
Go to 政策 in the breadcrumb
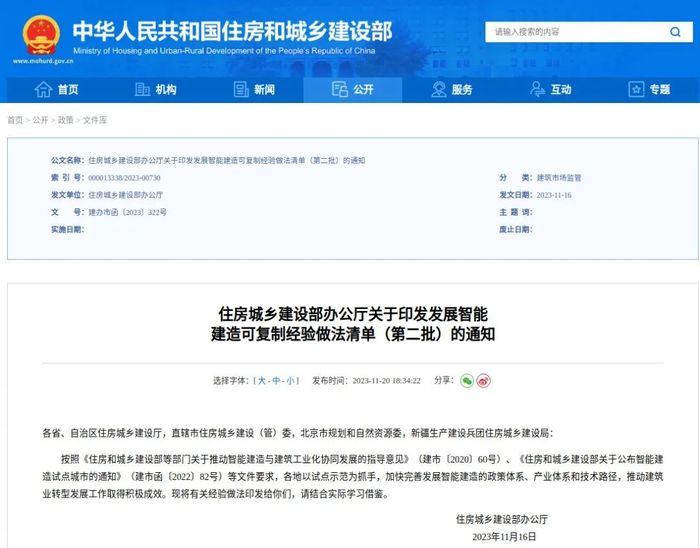[65, 120]
